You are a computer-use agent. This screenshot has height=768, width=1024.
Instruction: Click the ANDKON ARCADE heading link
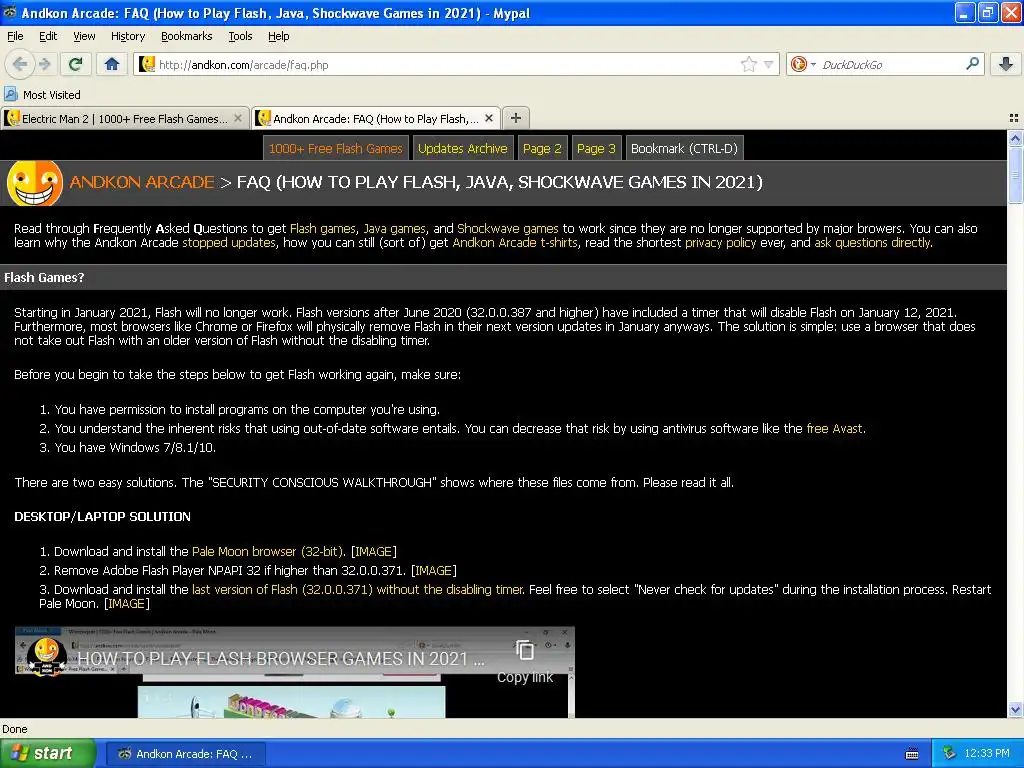tap(142, 182)
